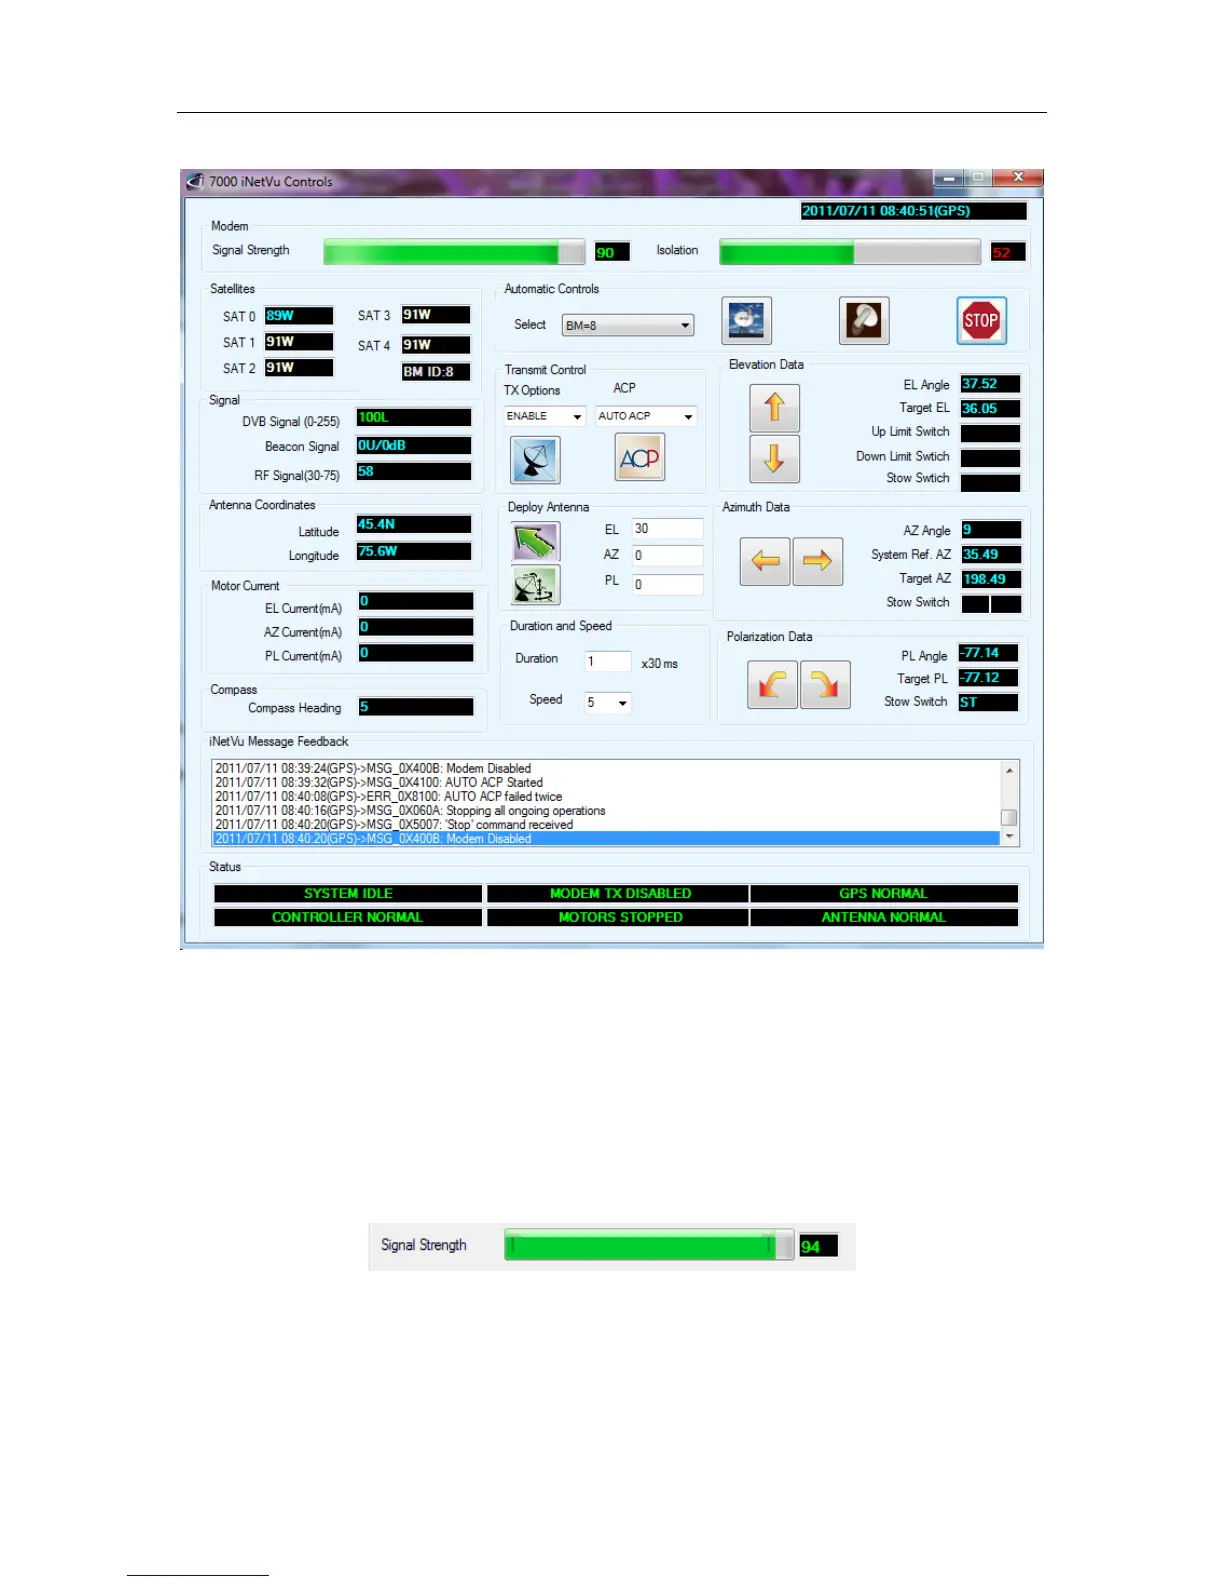Click the Duration input field
Image resolution: width=1224 pixels, height=1584 pixels.
(x=608, y=661)
